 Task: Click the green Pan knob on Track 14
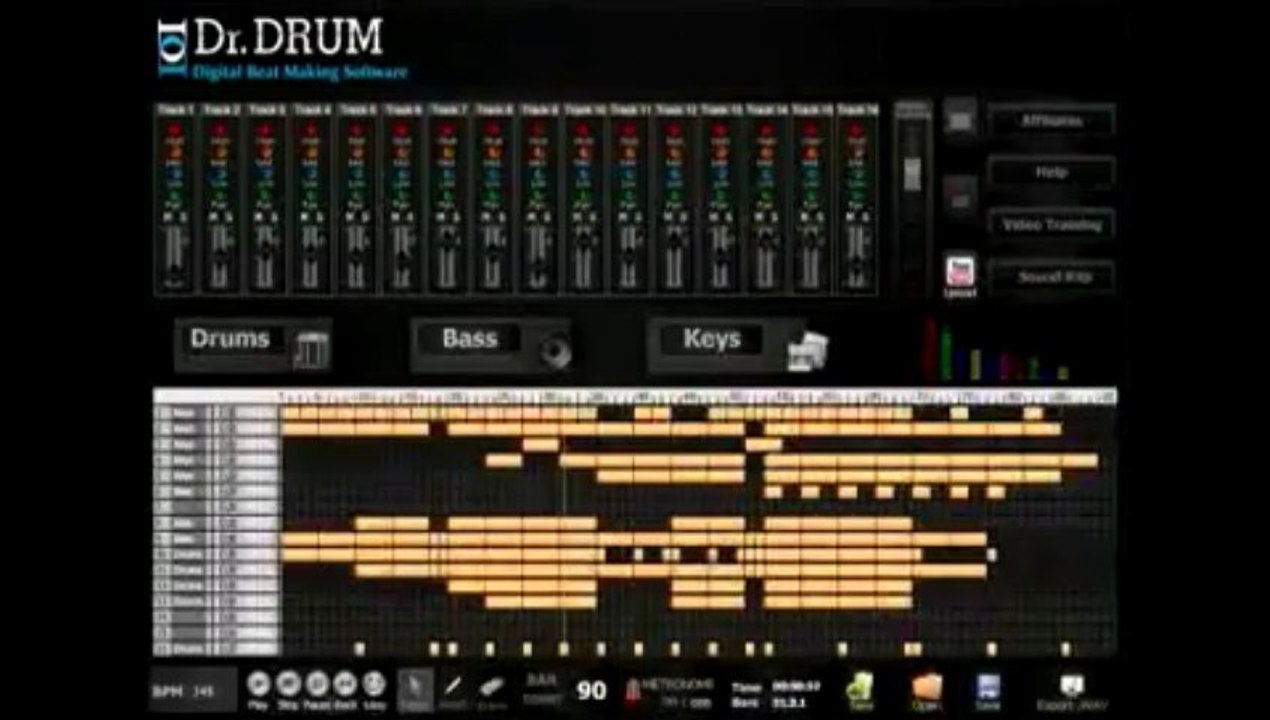767,193
